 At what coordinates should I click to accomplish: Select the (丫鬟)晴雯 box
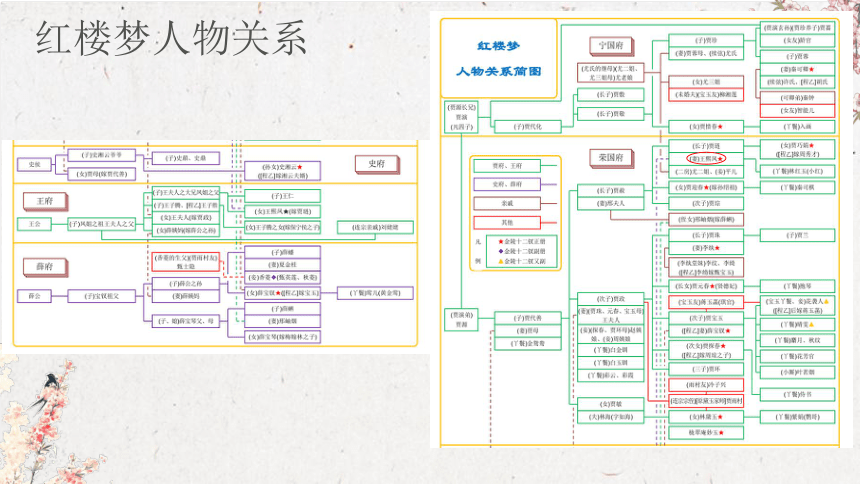tap(797, 325)
